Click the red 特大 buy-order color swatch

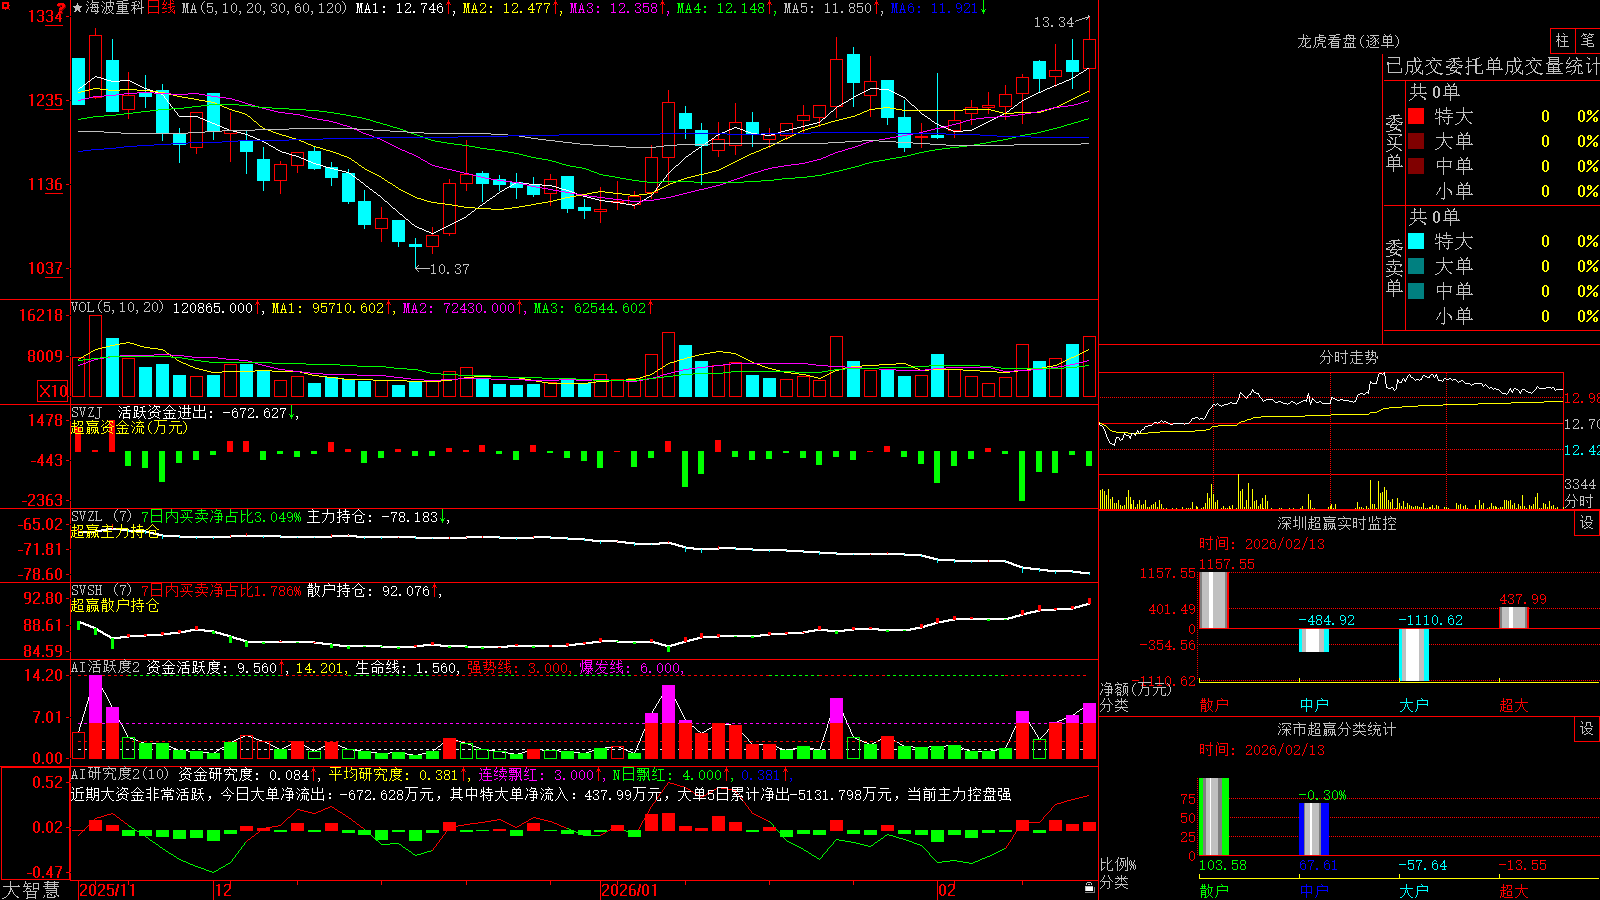click(x=1416, y=116)
